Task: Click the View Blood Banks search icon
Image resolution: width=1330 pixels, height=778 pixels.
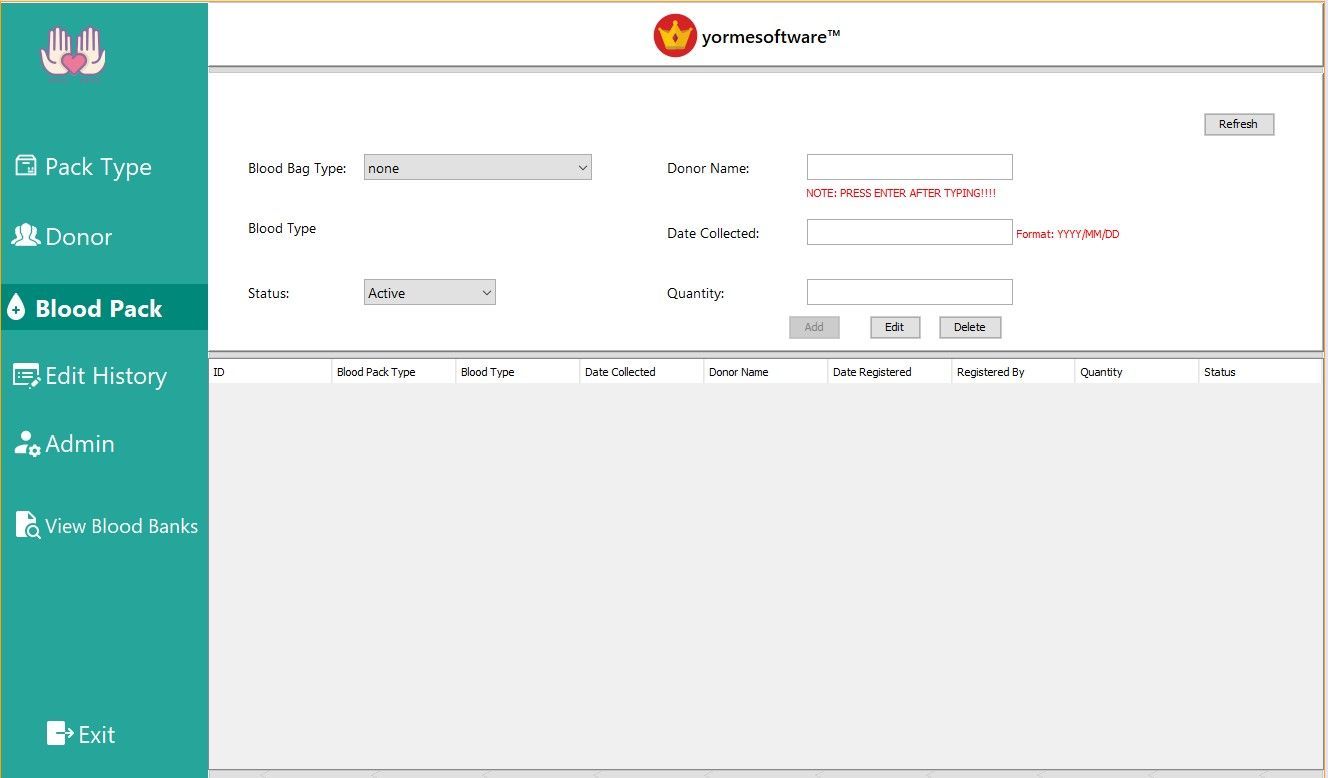Action: coord(28,526)
